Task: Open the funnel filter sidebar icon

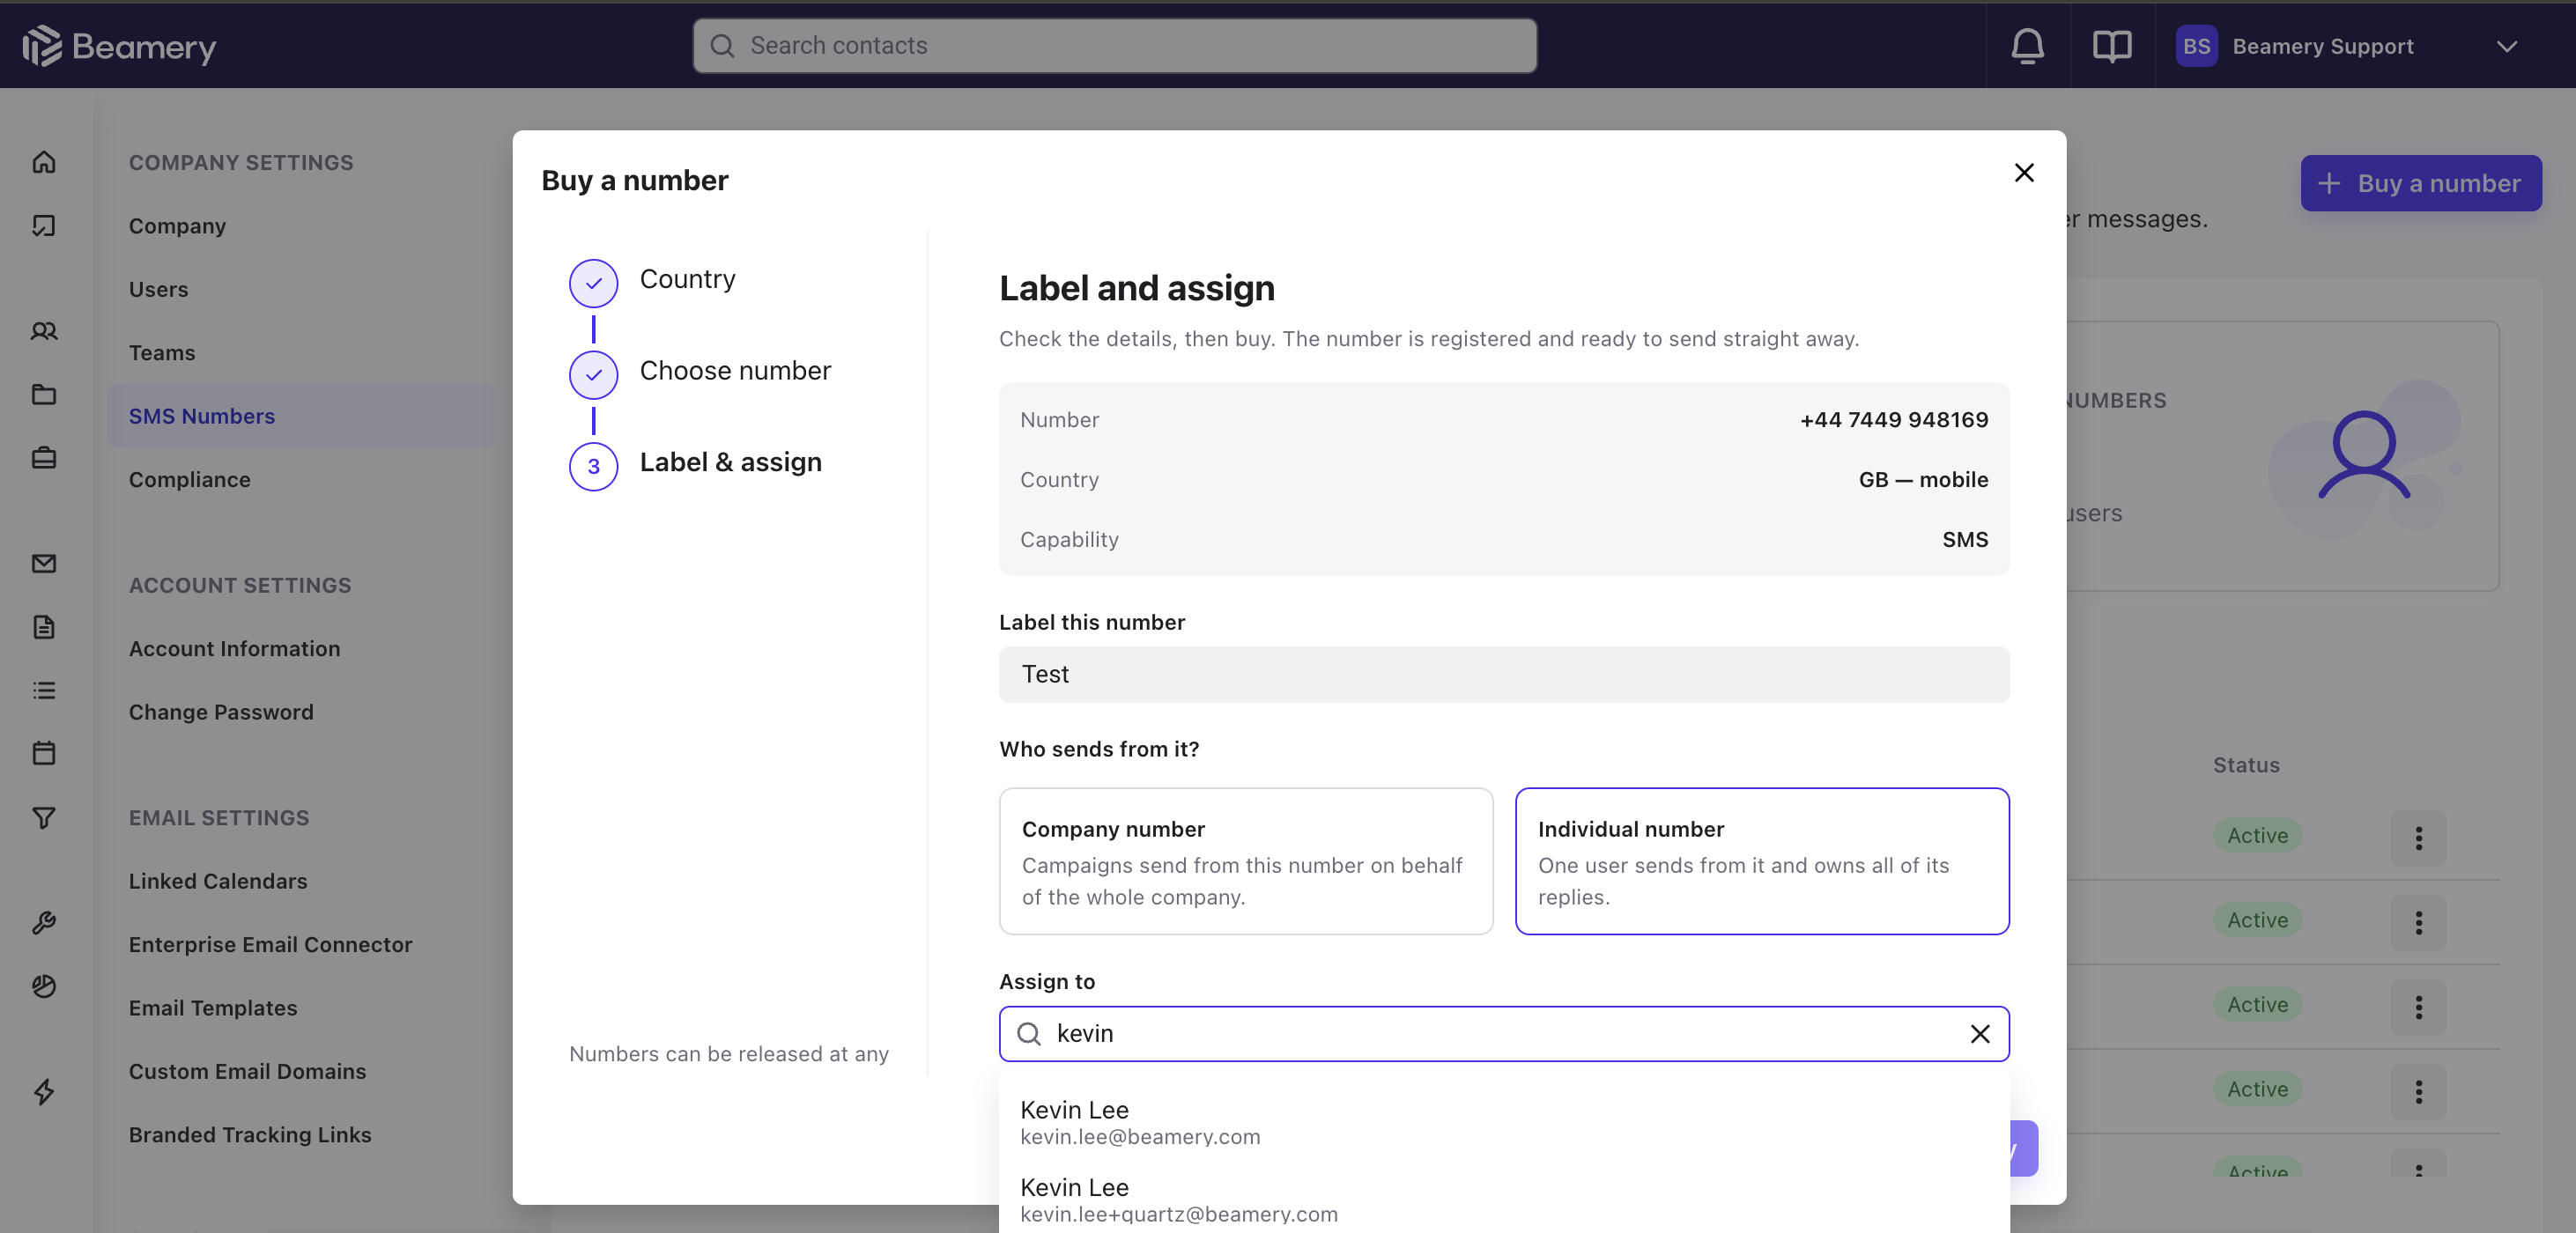Action: 44,818
